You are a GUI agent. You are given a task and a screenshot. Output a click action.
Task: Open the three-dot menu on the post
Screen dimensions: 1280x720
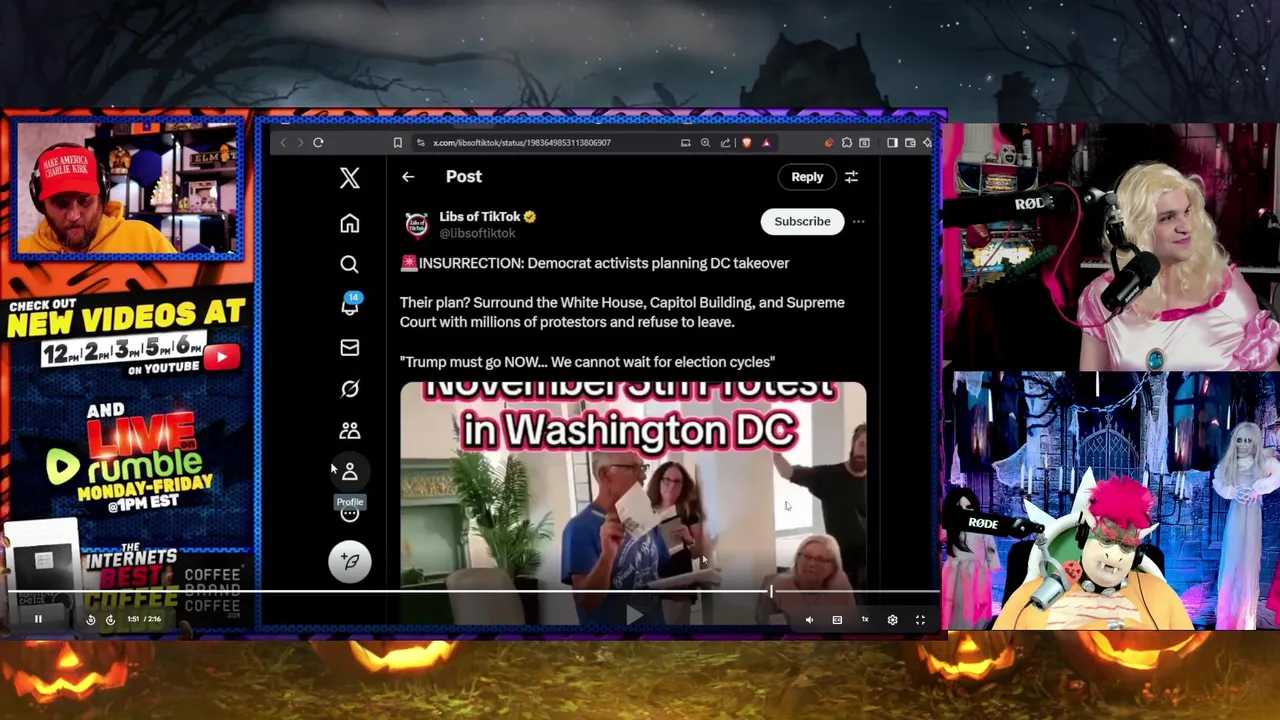coord(858,222)
